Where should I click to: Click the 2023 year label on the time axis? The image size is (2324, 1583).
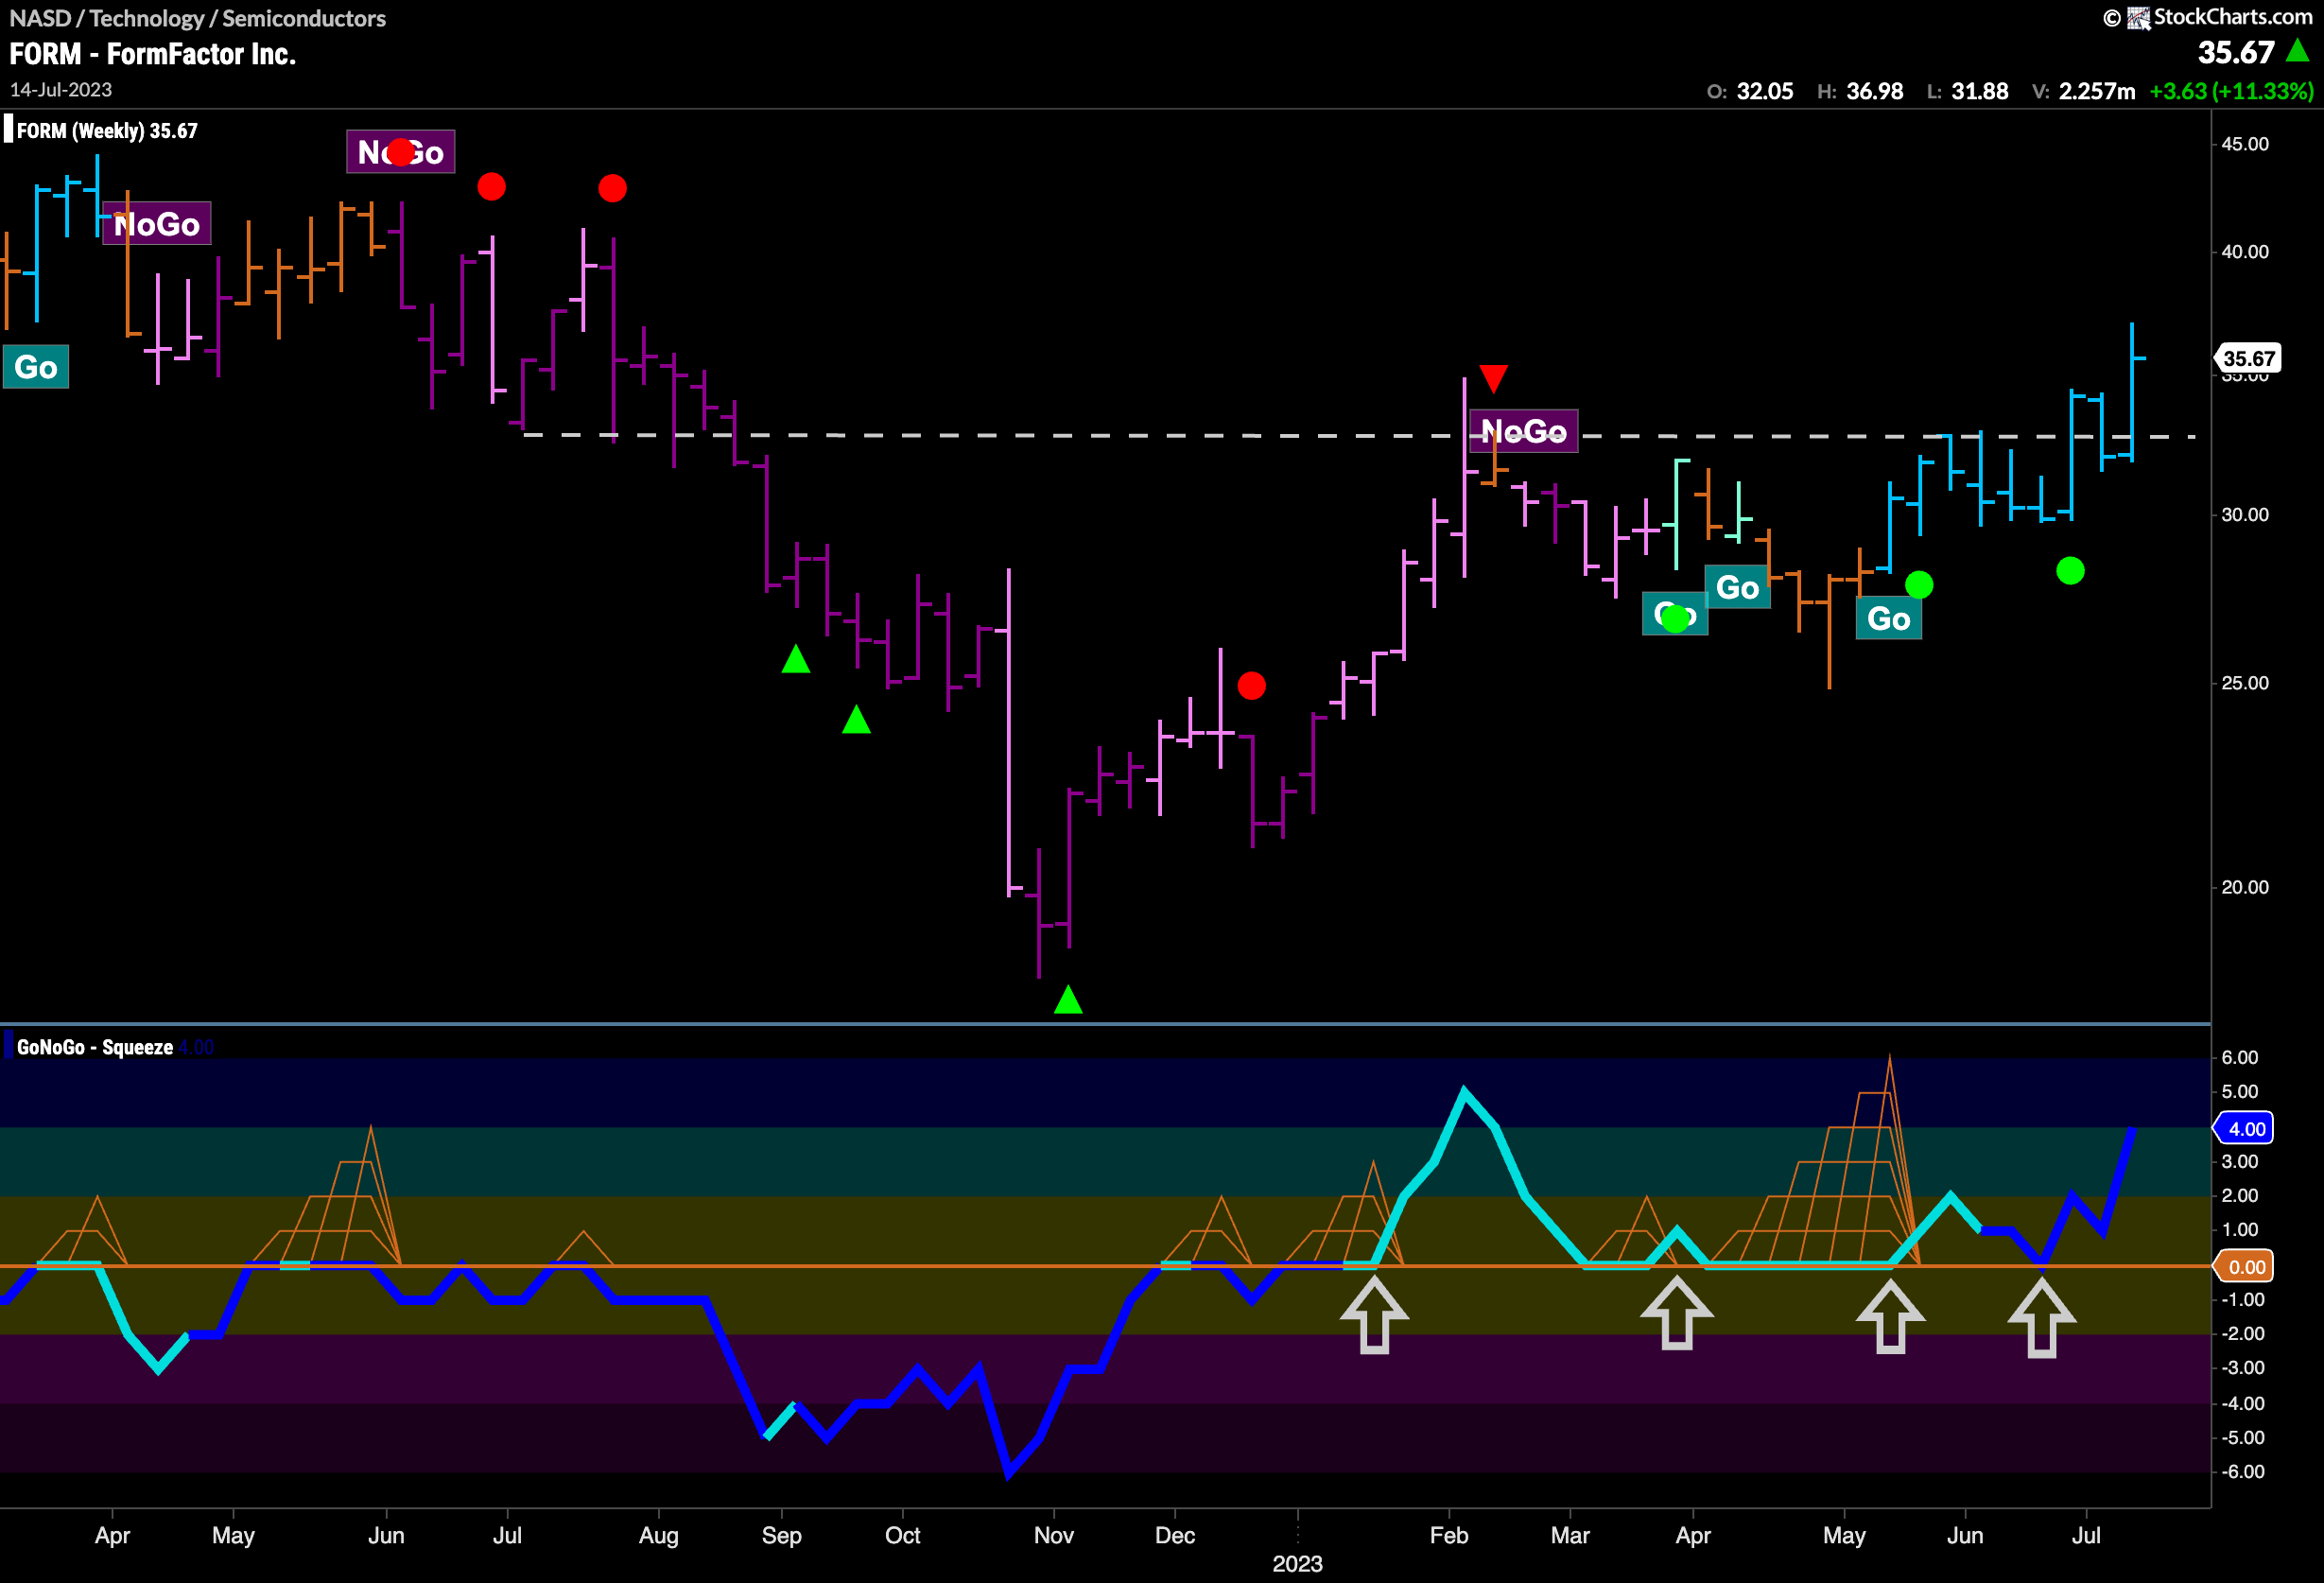click(1297, 1564)
